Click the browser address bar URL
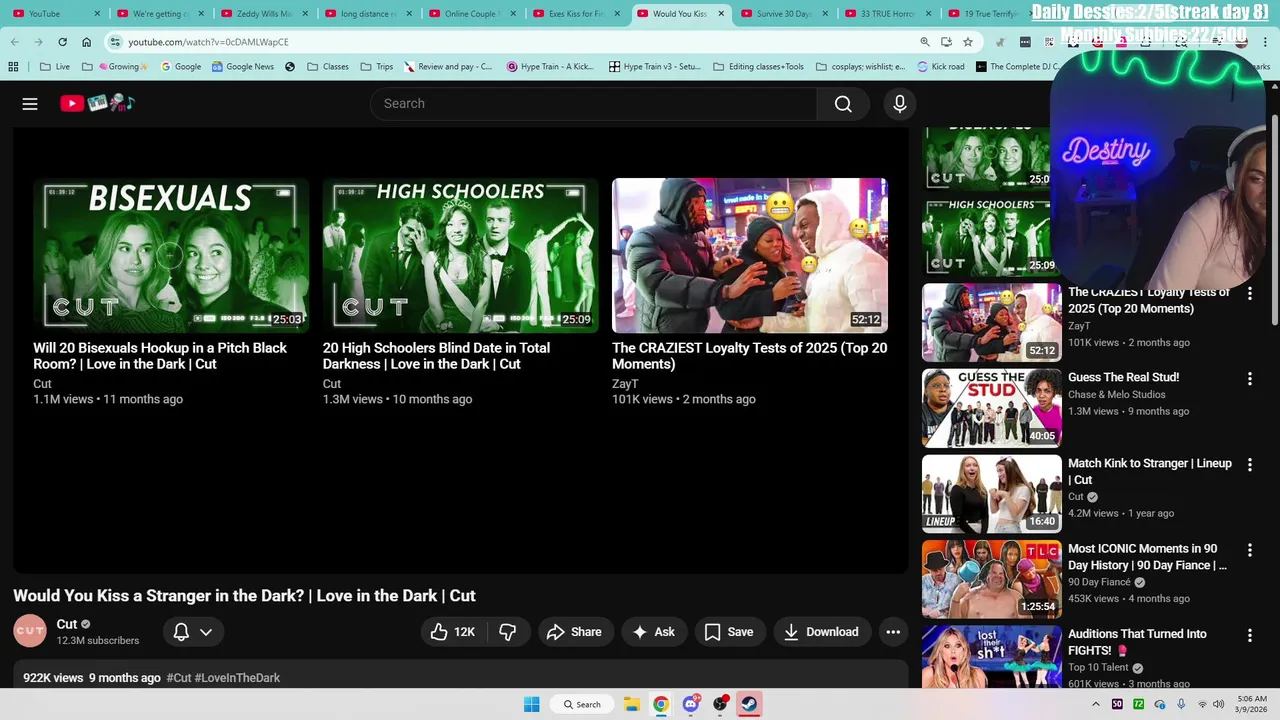 tap(208, 42)
